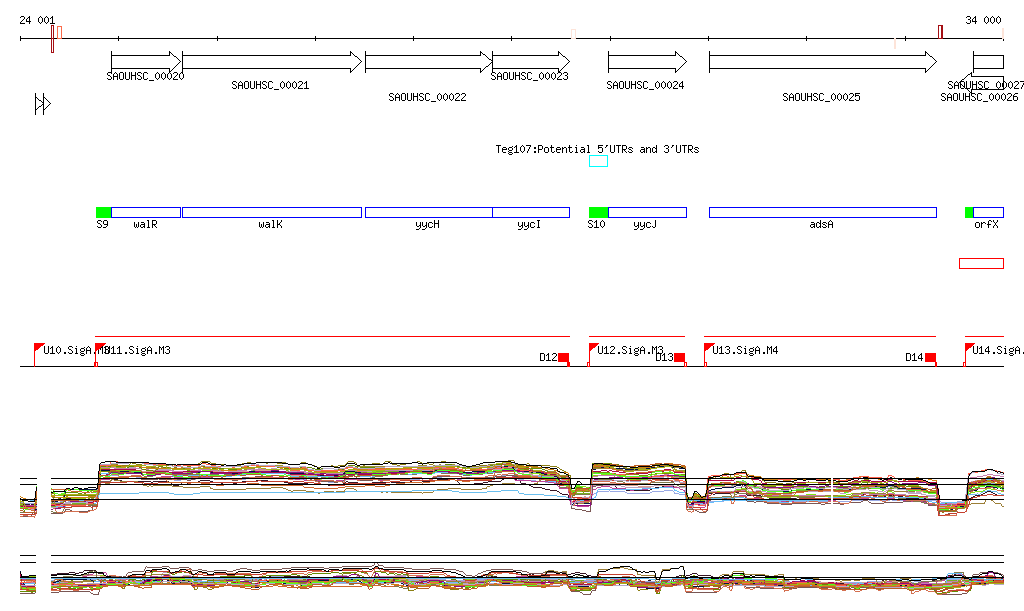Click the dark red marker near ruler right end

(x=940, y=31)
